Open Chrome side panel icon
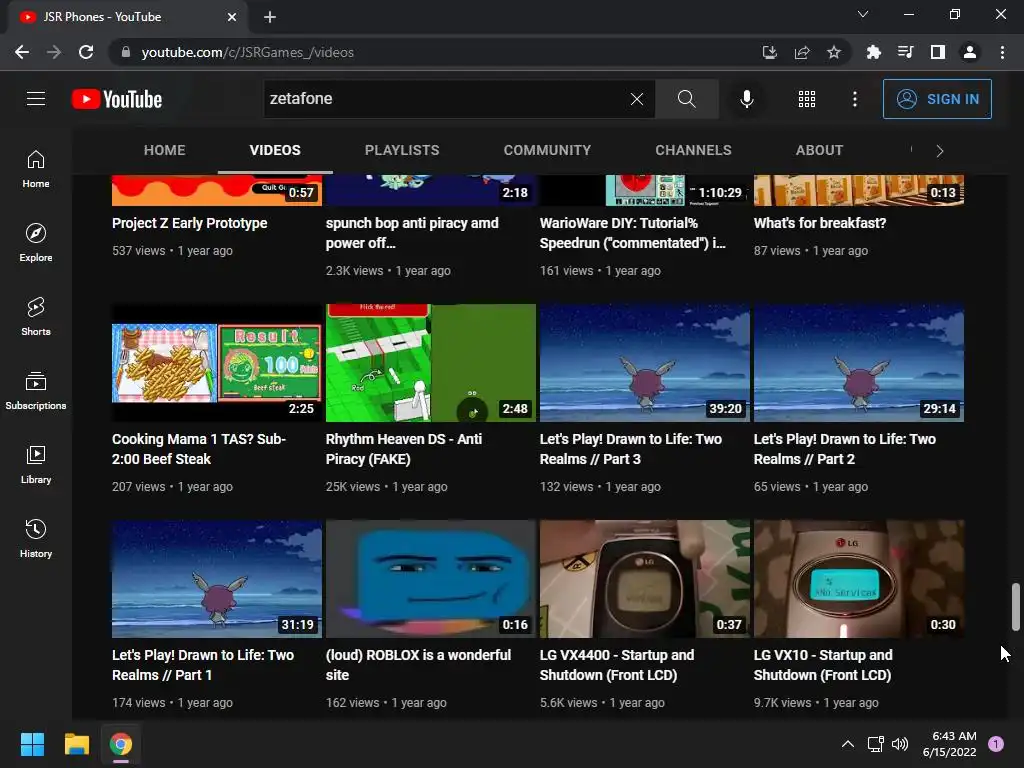This screenshot has height=768, width=1024. (x=937, y=52)
